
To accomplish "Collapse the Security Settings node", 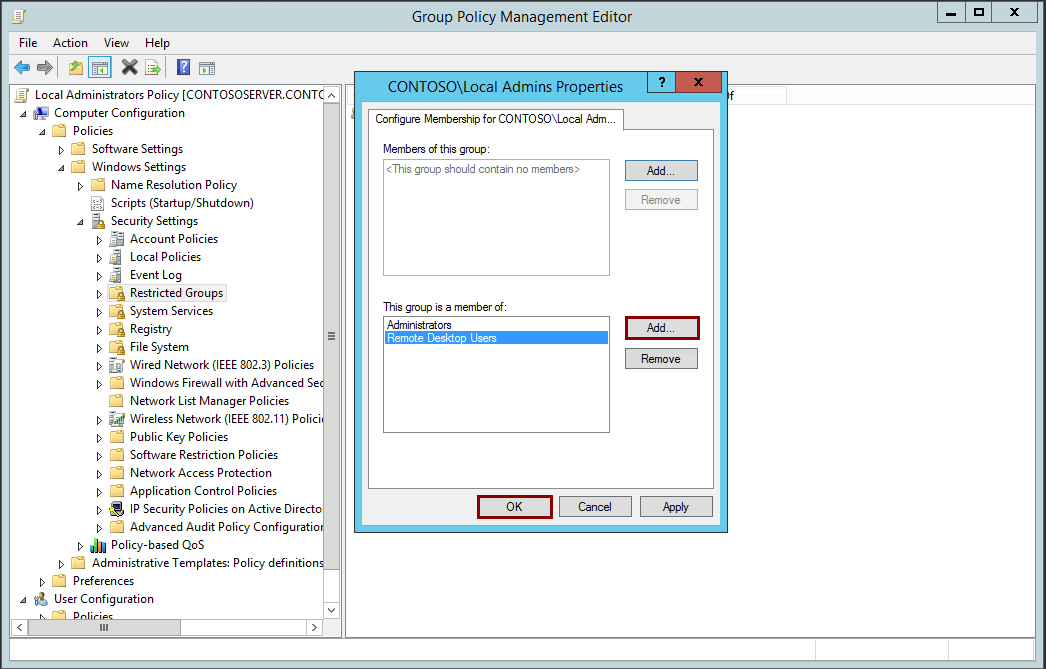I will (82, 221).
